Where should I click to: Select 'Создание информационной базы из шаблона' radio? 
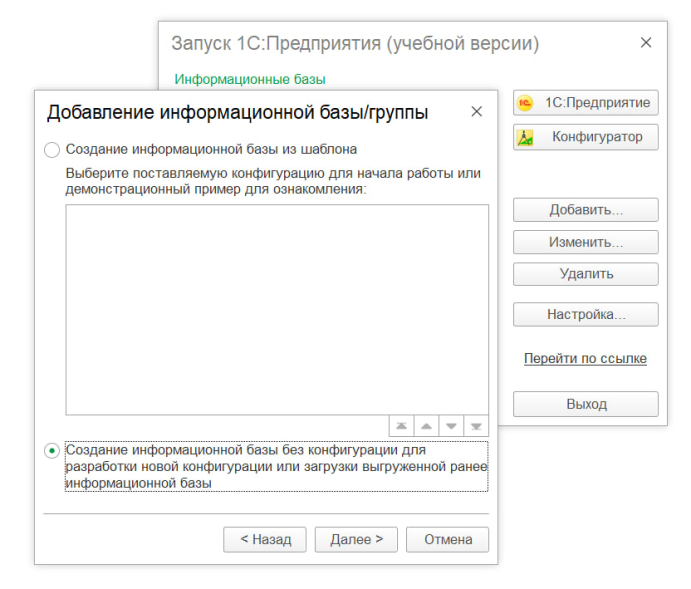tap(52, 150)
